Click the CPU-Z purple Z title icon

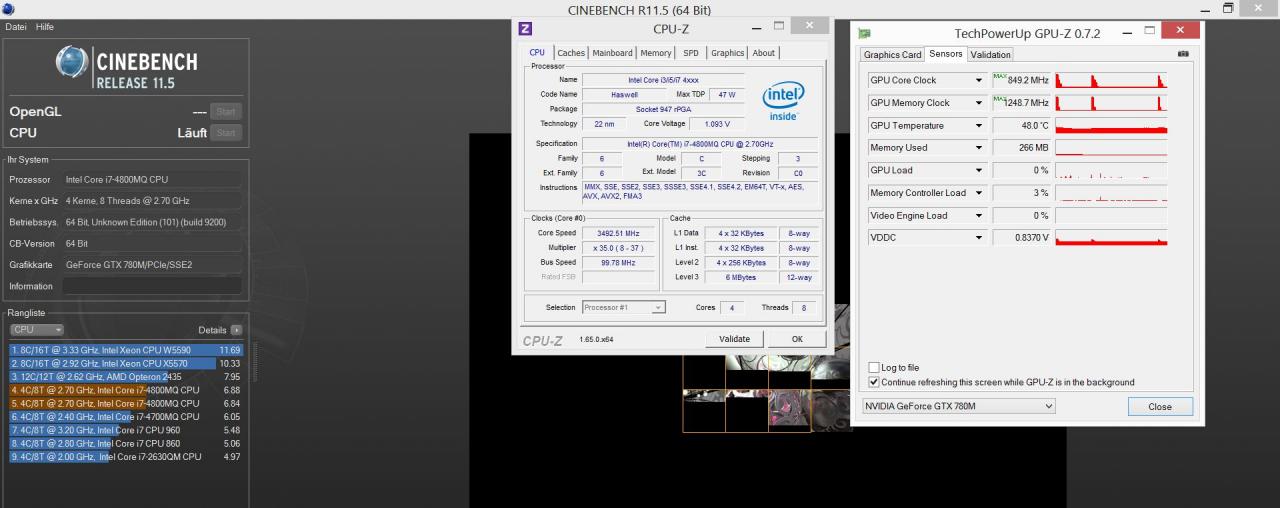point(525,28)
